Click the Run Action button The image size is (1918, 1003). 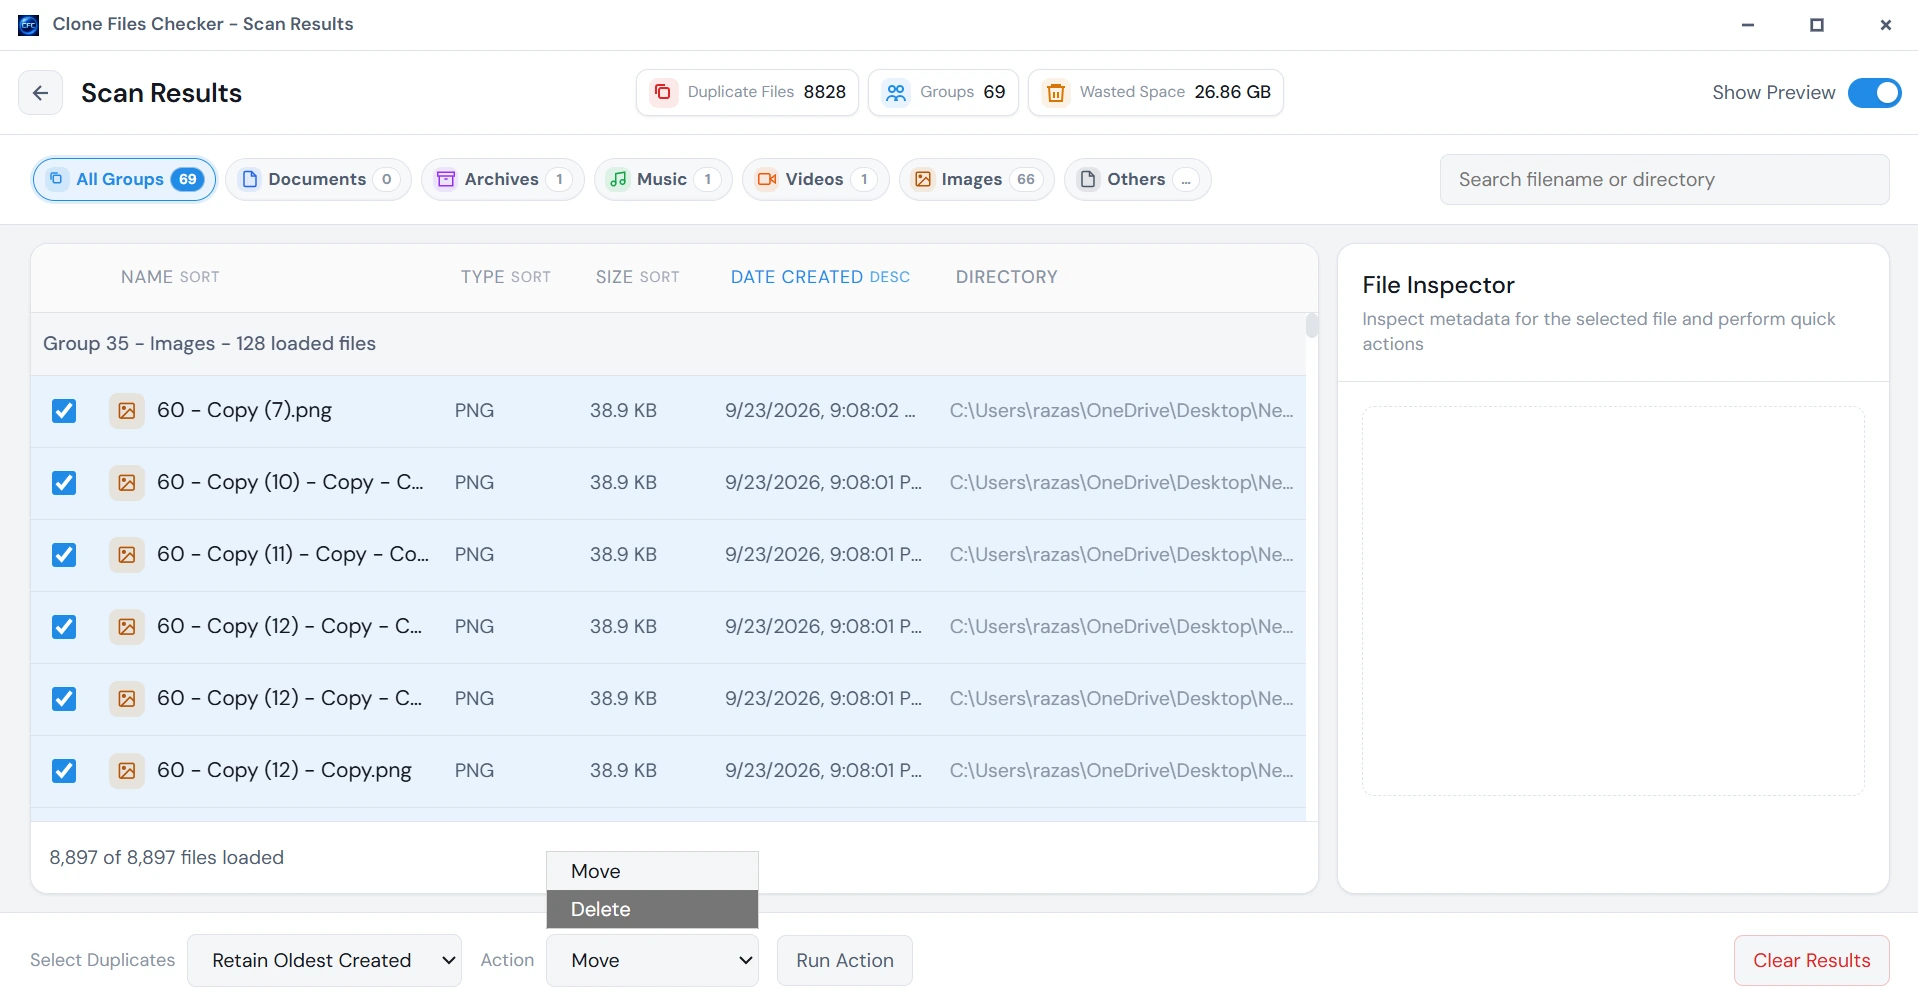pos(844,961)
